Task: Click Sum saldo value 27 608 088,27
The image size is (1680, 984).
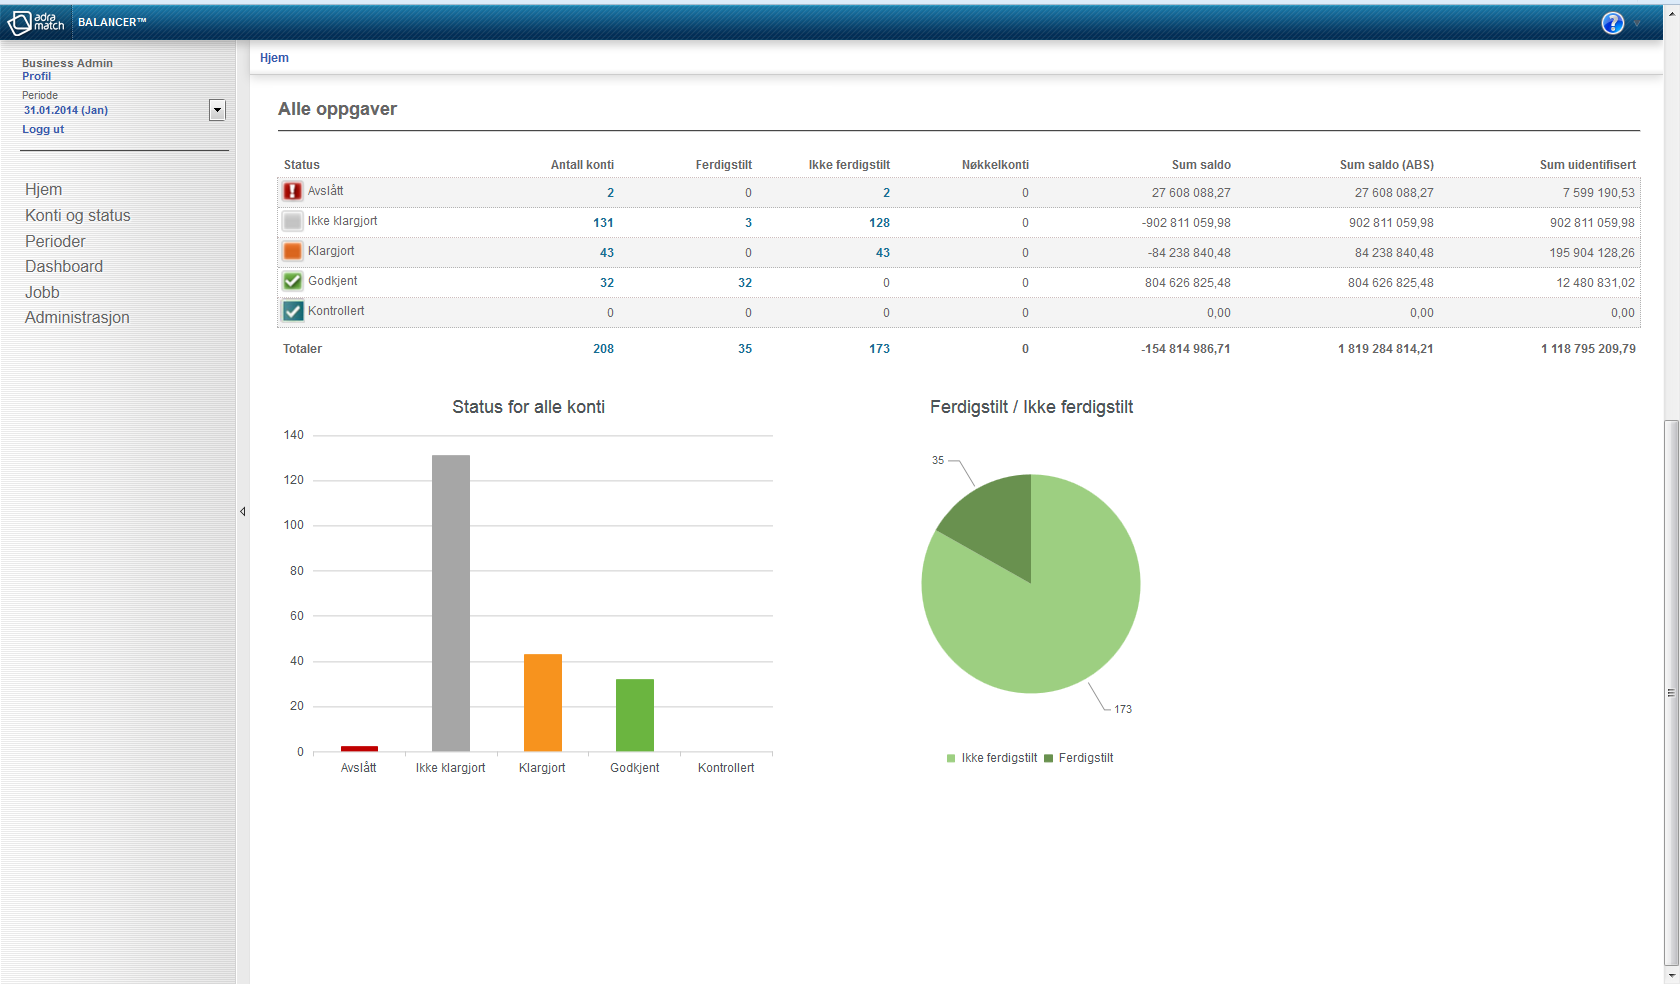Action: pyautogui.click(x=1191, y=193)
